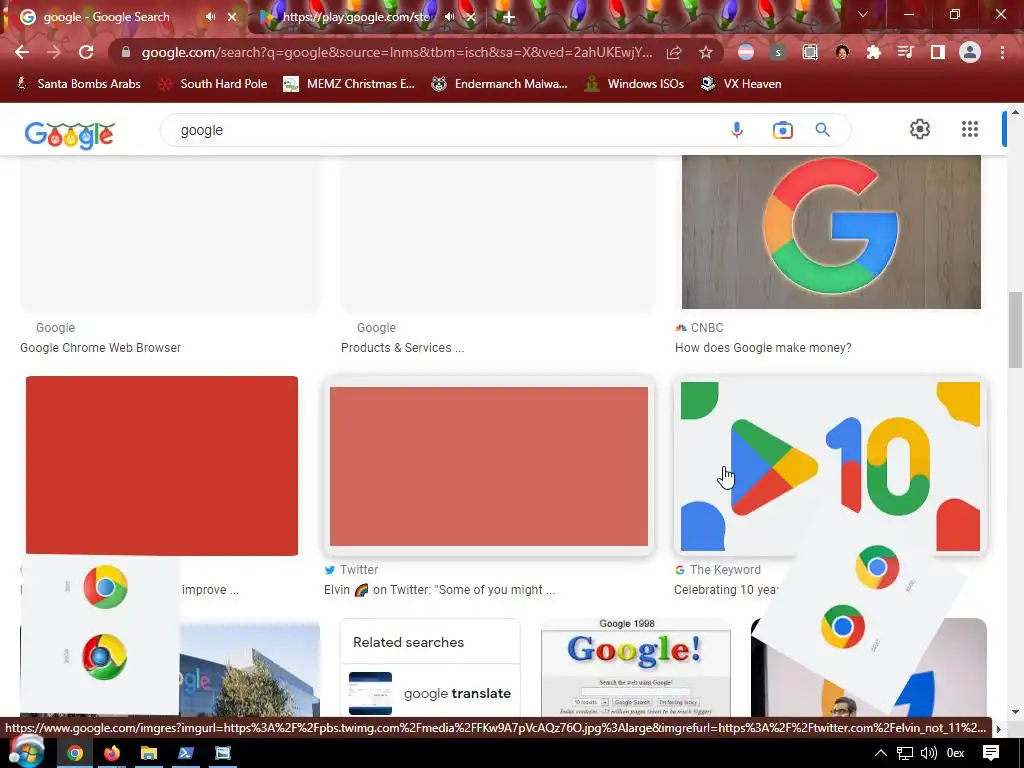
Task: Open the Extensions puzzle piece menu
Action: click(x=874, y=52)
